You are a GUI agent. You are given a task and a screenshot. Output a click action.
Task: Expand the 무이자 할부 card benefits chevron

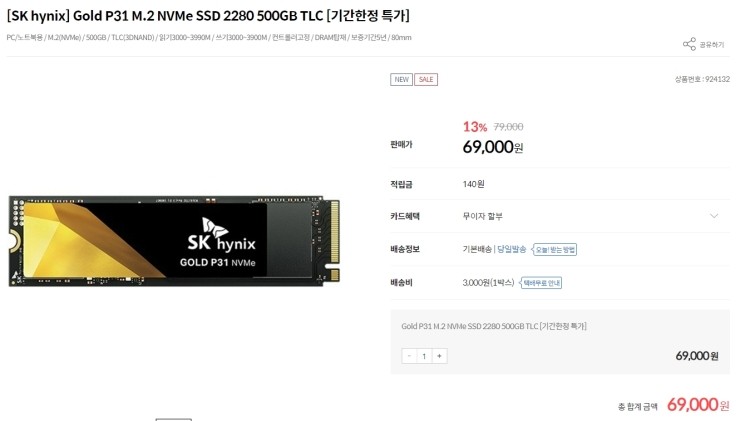[714, 216]
